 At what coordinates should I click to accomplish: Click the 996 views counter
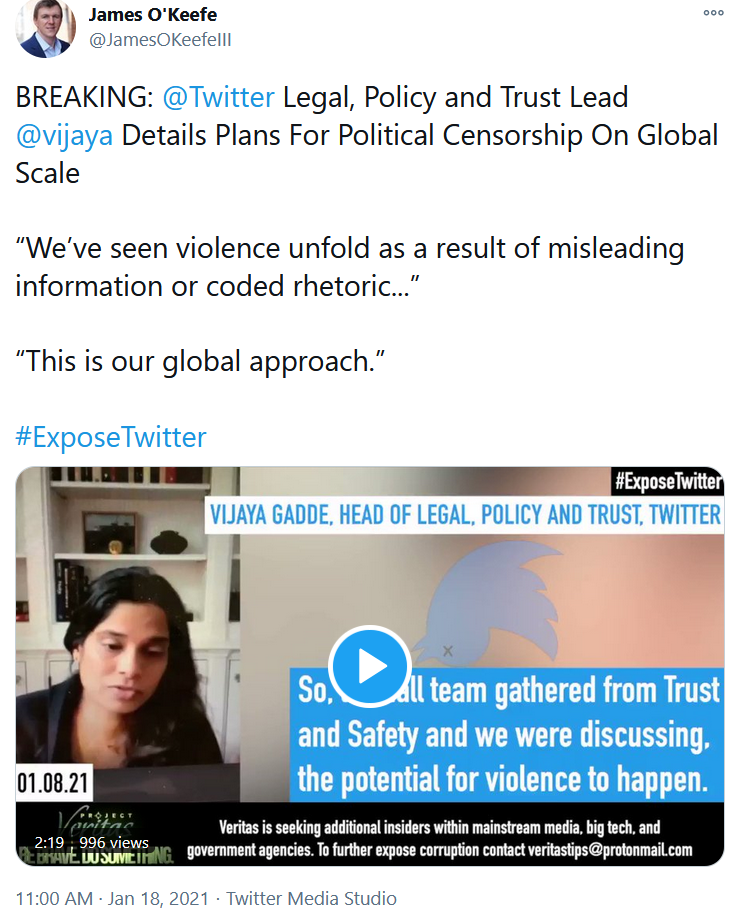click(x=114, y=843)
